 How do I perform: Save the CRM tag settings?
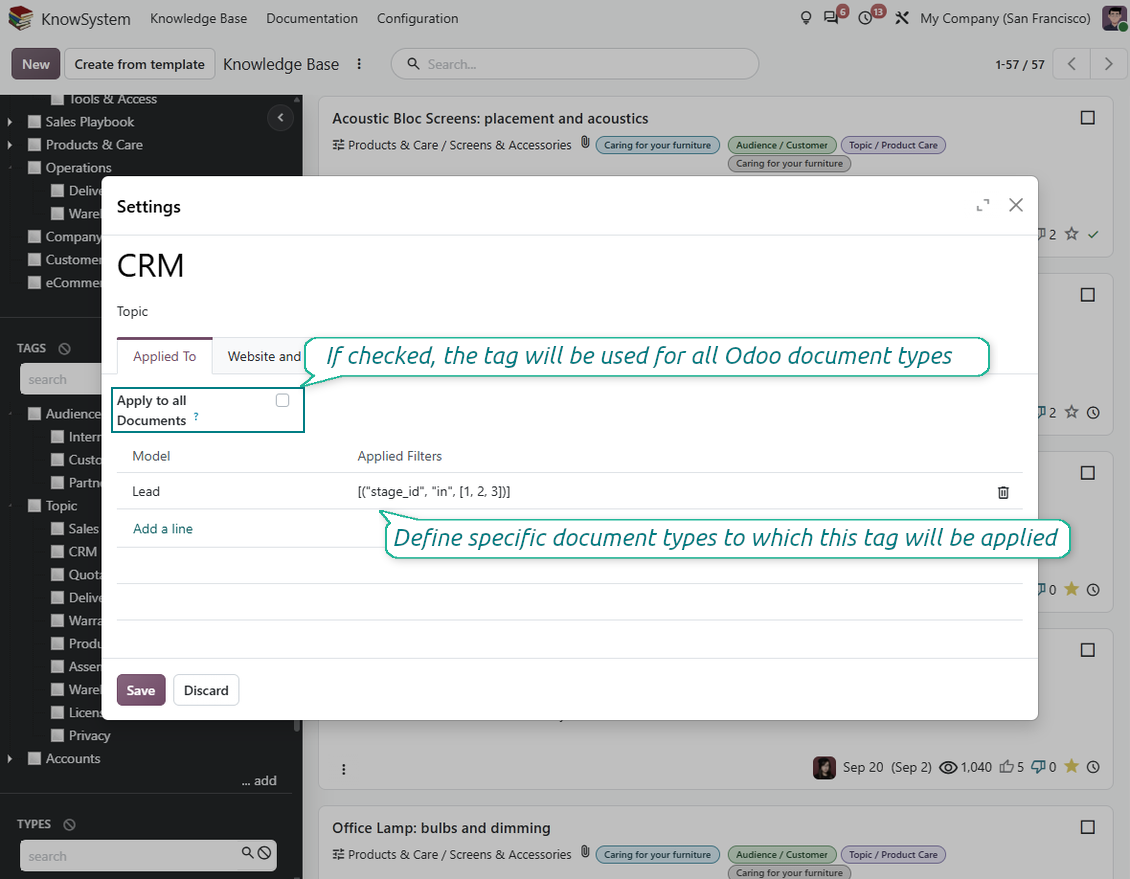141,690
